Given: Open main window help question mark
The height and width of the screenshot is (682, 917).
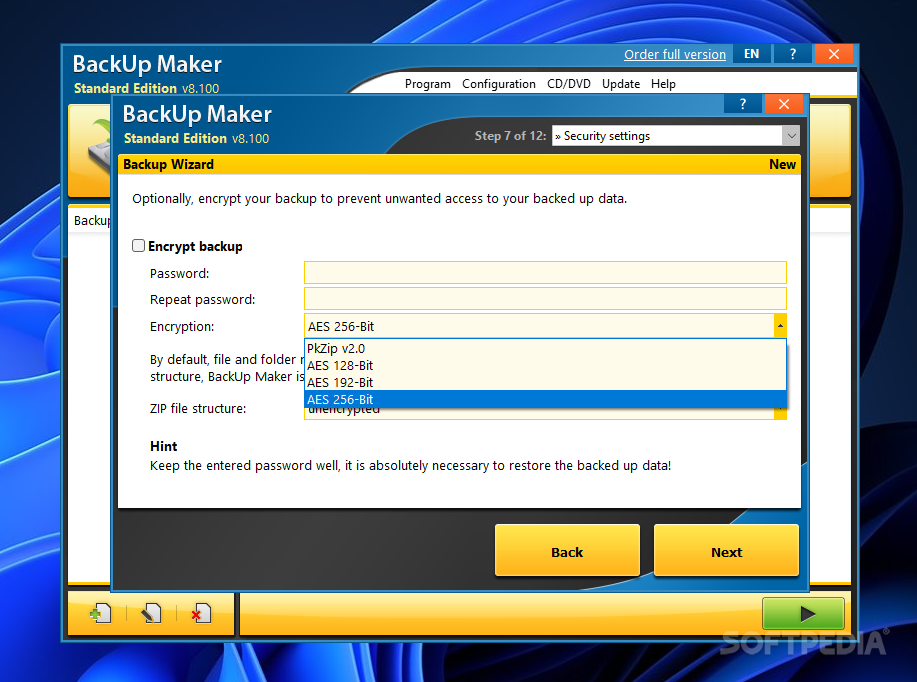Looking at the screenshot, I should 792,54.
